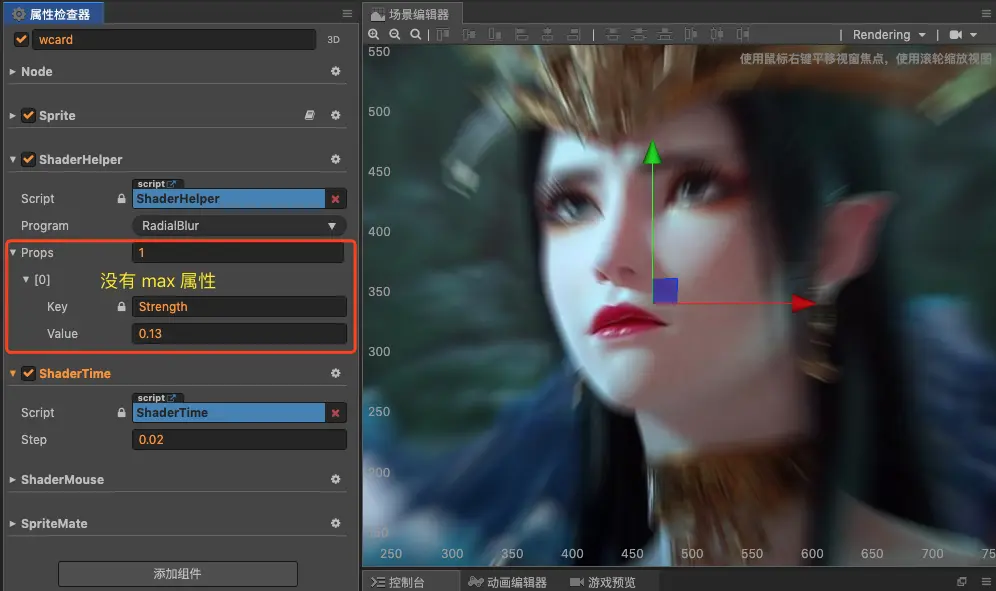996x591 pixels.
Task: Switch to the 控制台 tab
Action: point(398,582)
